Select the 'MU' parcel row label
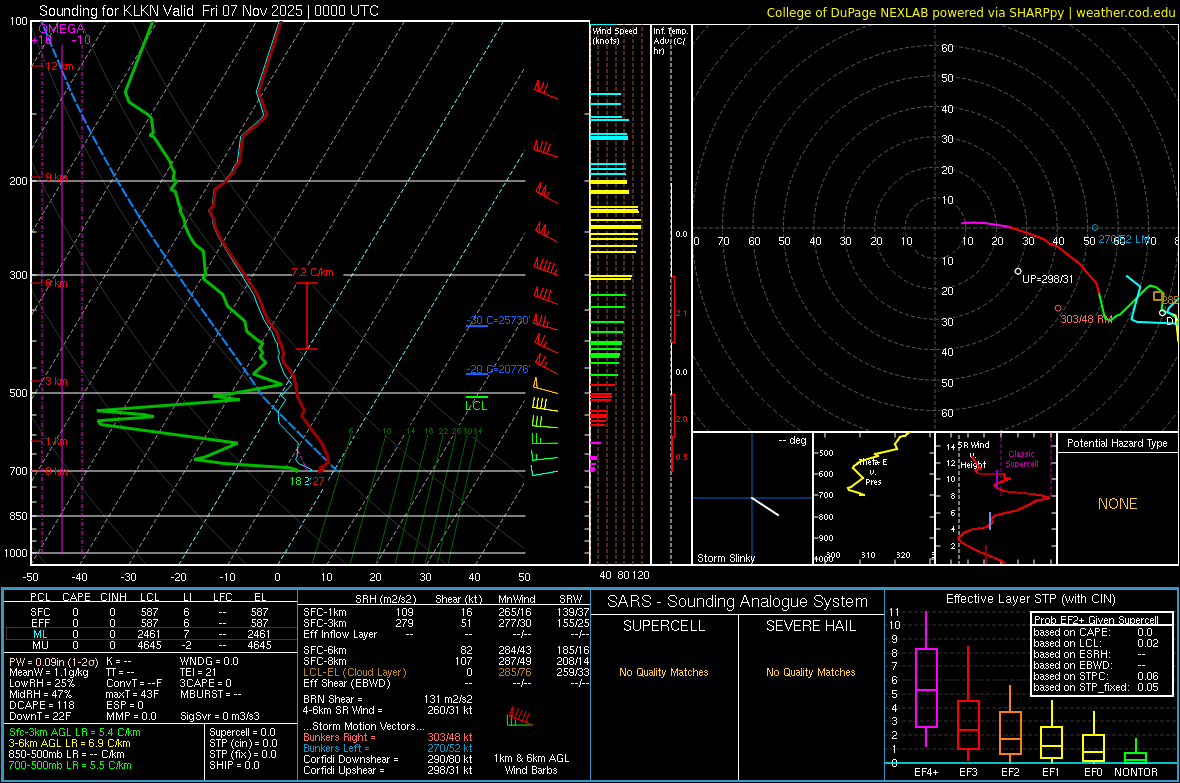This screenshot has height=783, width=1180. click(40, 645)
